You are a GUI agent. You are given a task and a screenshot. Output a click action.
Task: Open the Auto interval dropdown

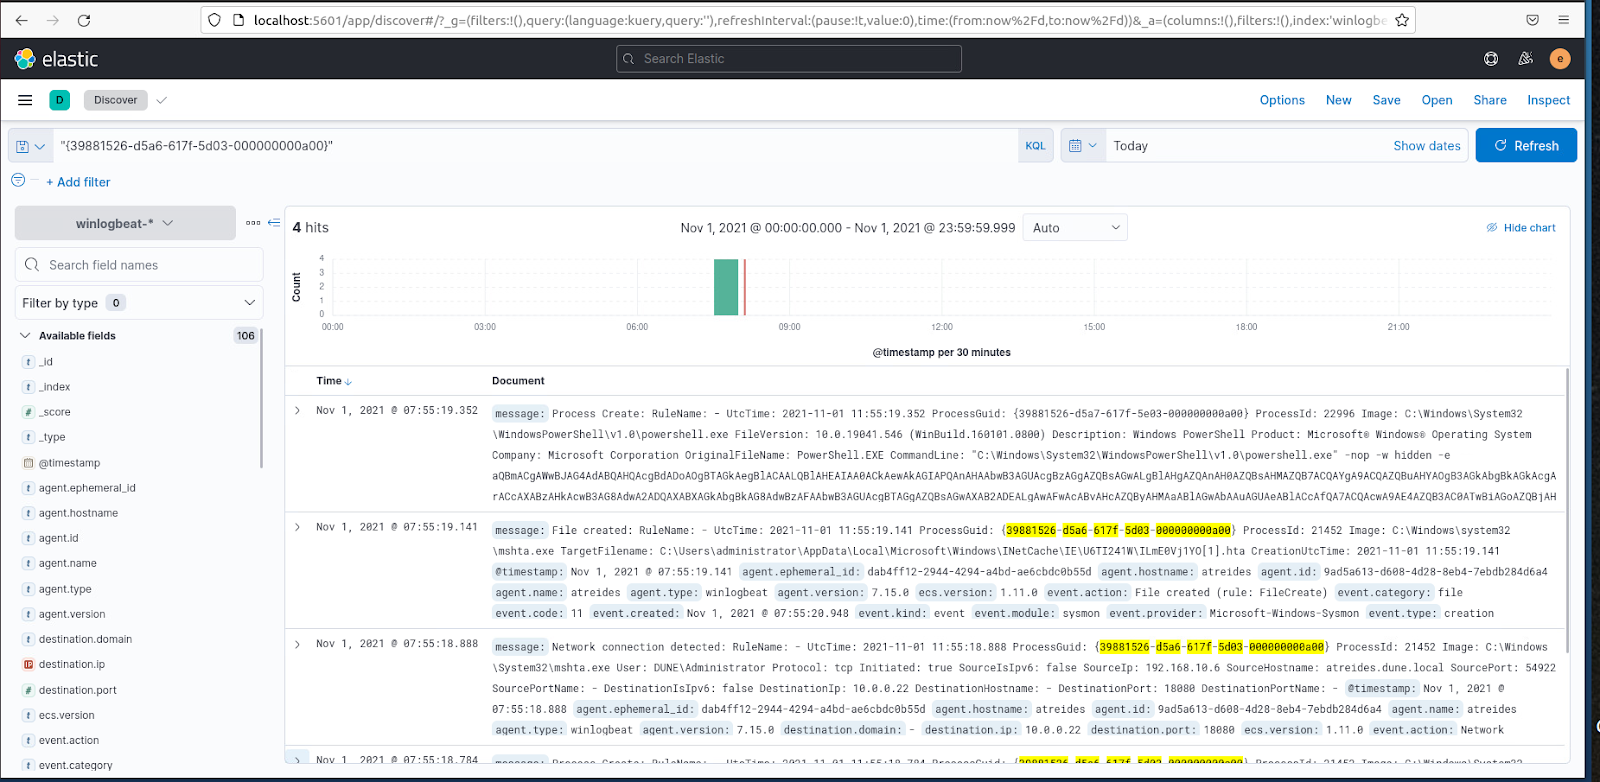(x=1075, y=228)
